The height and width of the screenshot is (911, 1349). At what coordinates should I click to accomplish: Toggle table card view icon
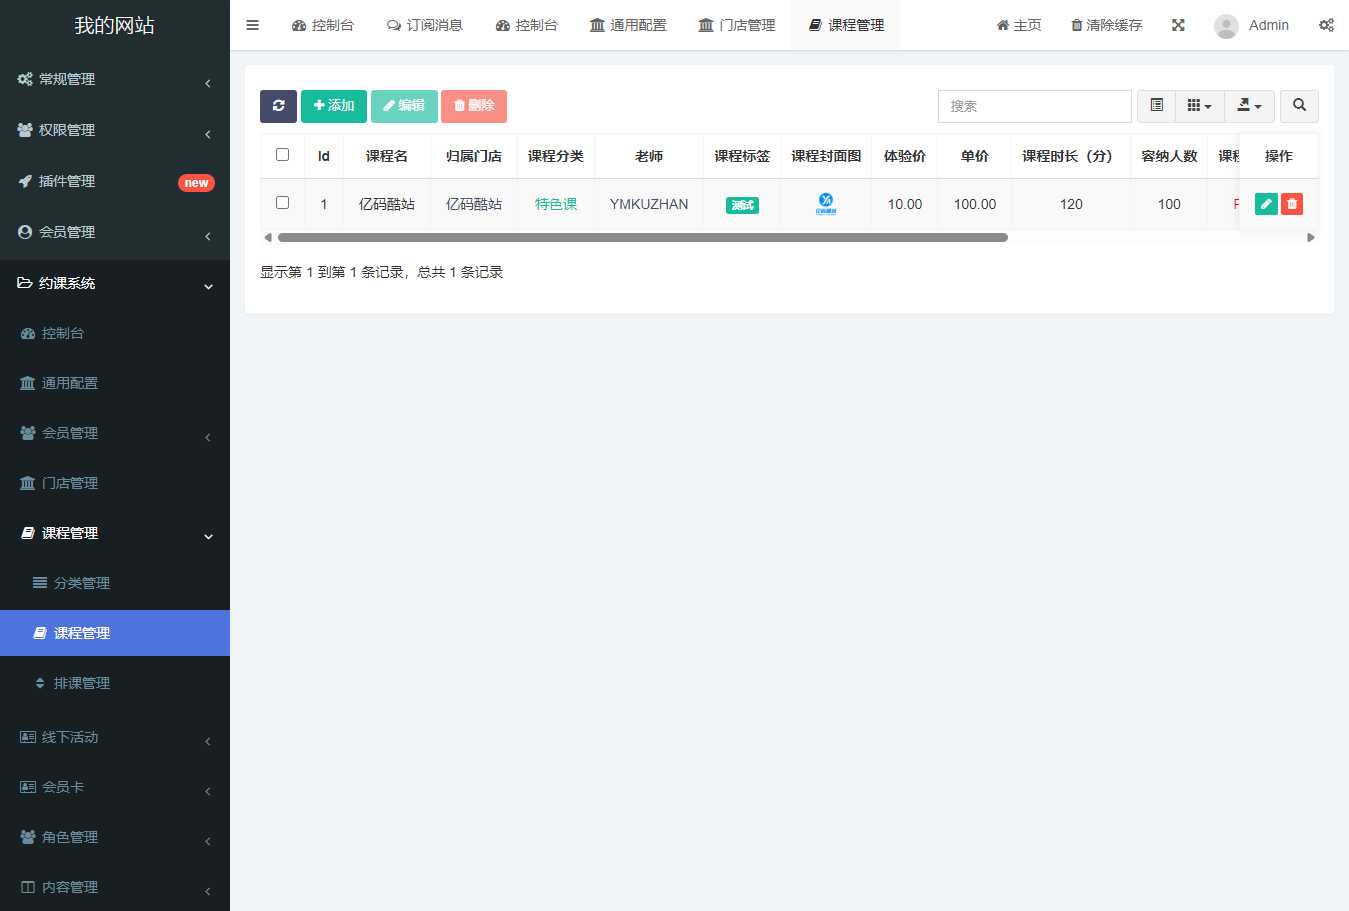click(1156, 106)
